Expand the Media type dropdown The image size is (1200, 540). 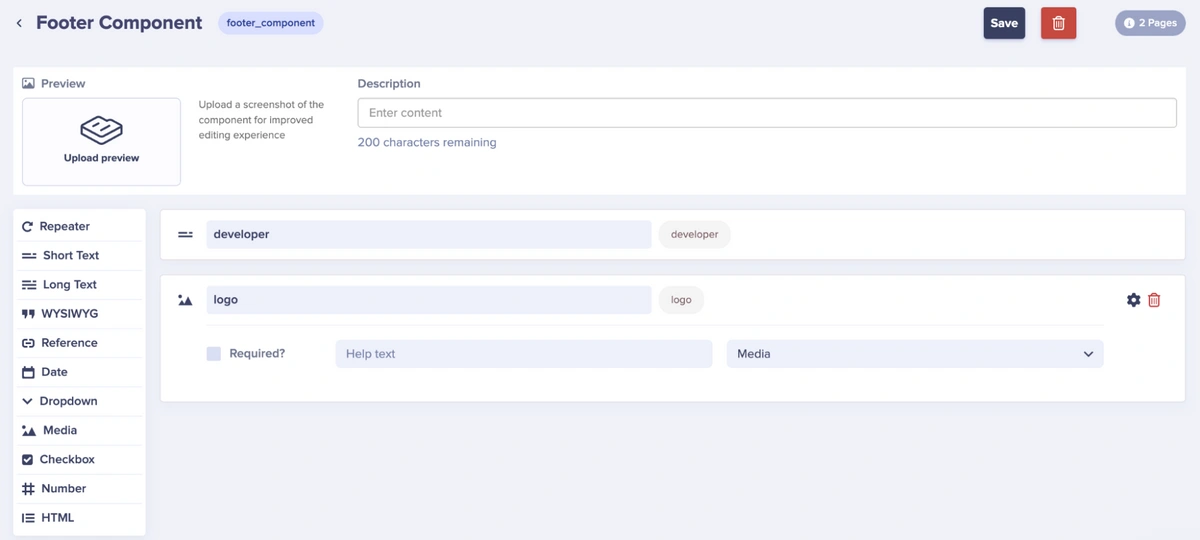pos(914,354)
